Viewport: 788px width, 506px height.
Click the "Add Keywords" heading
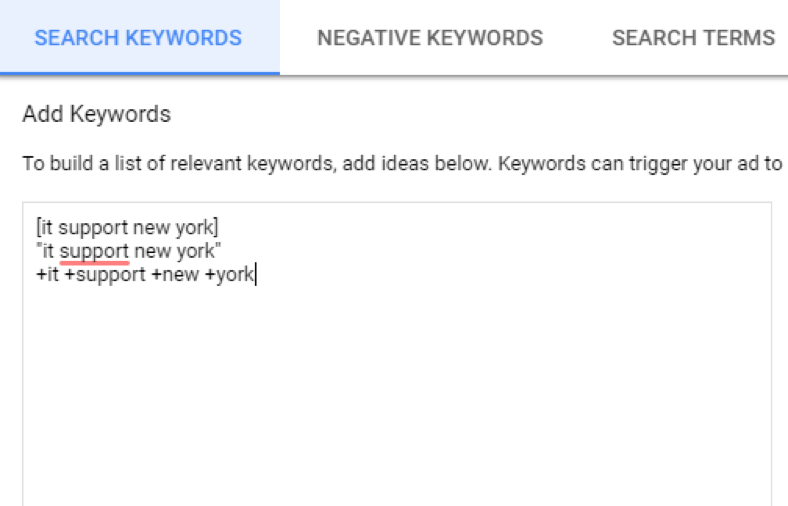coord(96,114)
